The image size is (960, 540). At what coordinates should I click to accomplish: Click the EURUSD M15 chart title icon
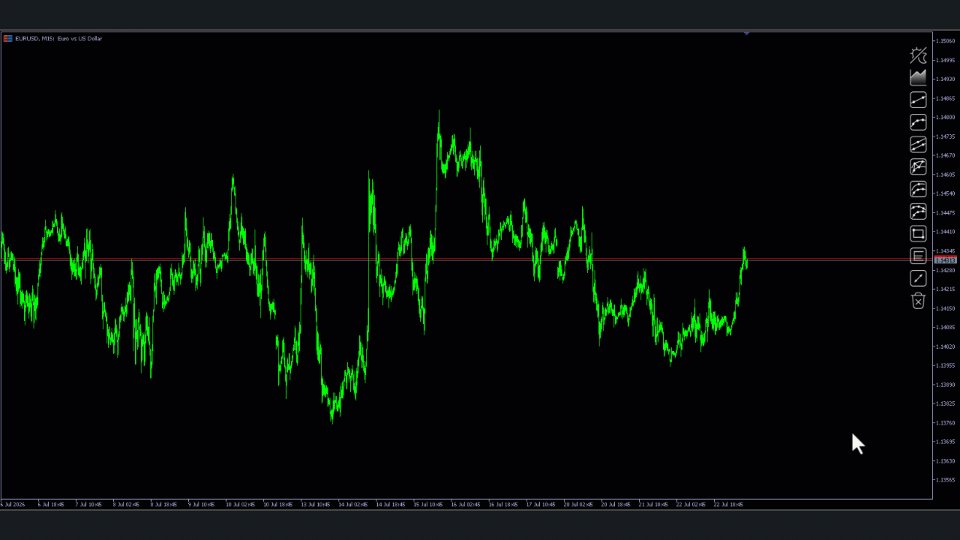[8, 39]
